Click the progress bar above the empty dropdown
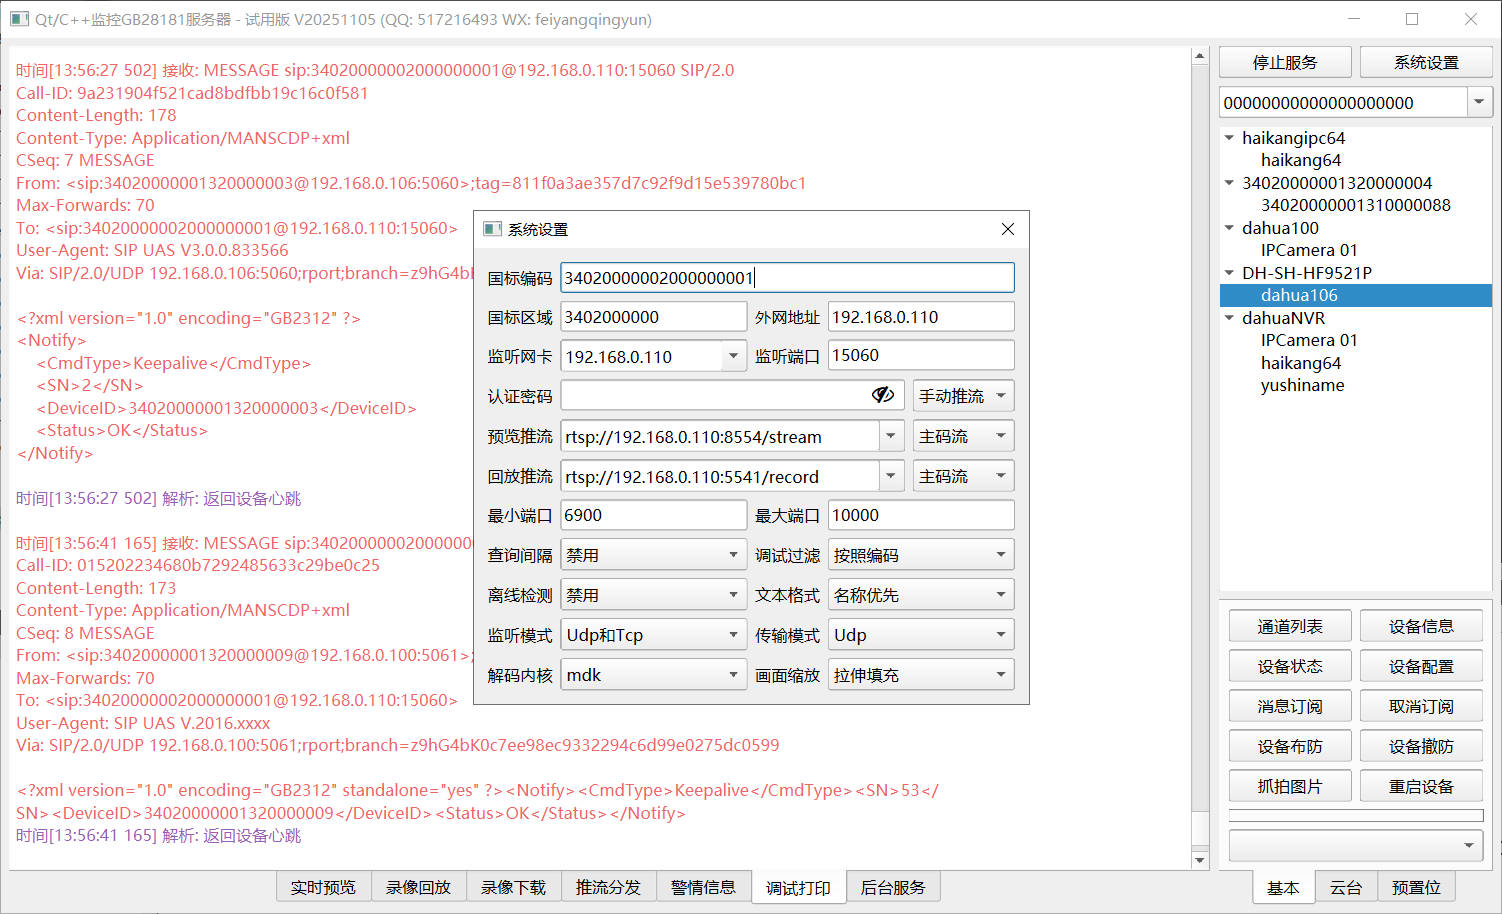 [1355, 815]
